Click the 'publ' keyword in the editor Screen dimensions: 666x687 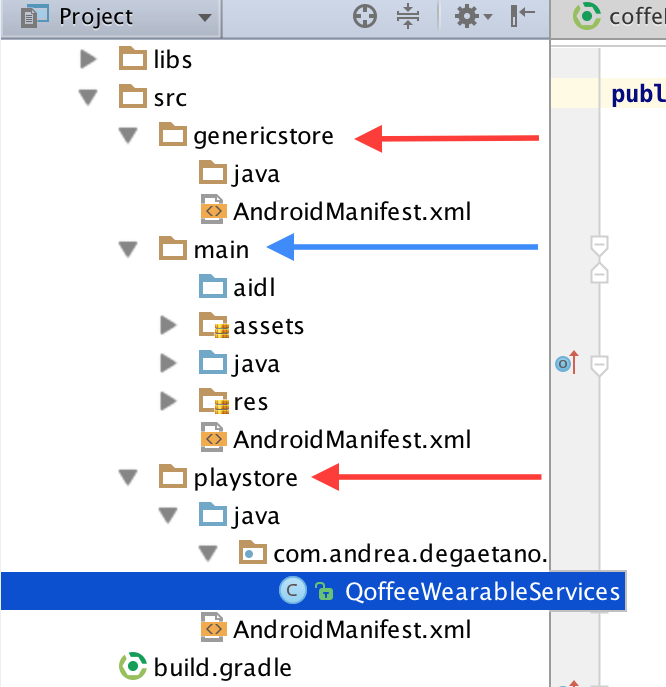click(638, 94)
